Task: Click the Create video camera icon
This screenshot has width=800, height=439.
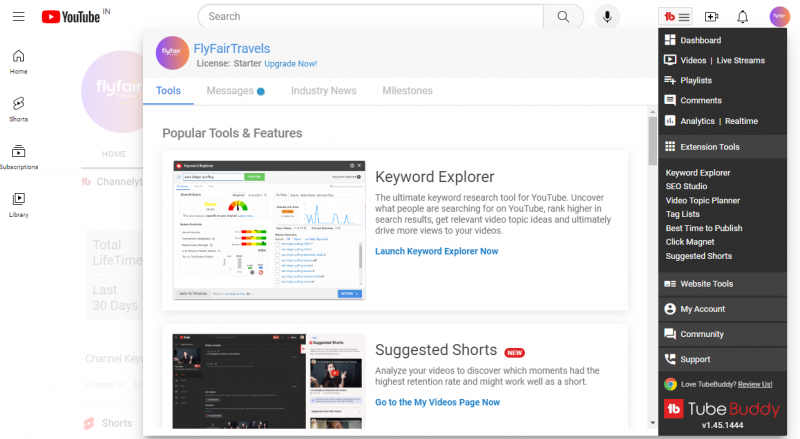Action: coord(711,17)
